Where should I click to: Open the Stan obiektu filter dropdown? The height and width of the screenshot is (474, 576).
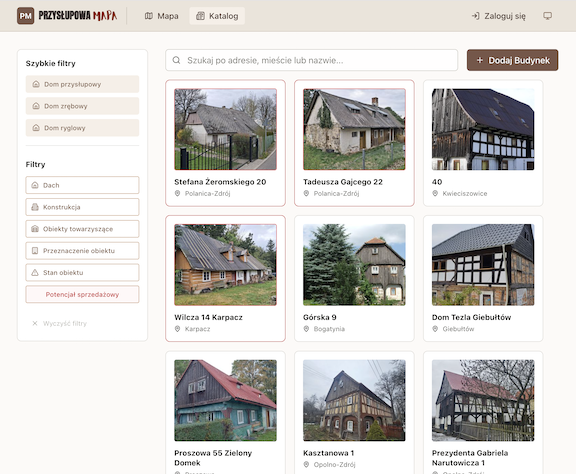click(82, 273)
